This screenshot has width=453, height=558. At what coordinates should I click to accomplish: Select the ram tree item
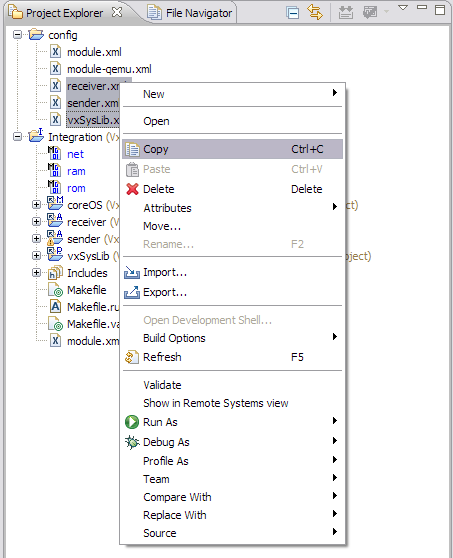point(76,171)
